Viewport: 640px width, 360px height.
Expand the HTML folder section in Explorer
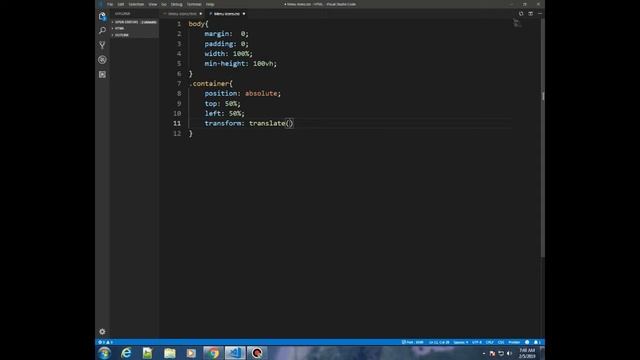coord(134,29)
